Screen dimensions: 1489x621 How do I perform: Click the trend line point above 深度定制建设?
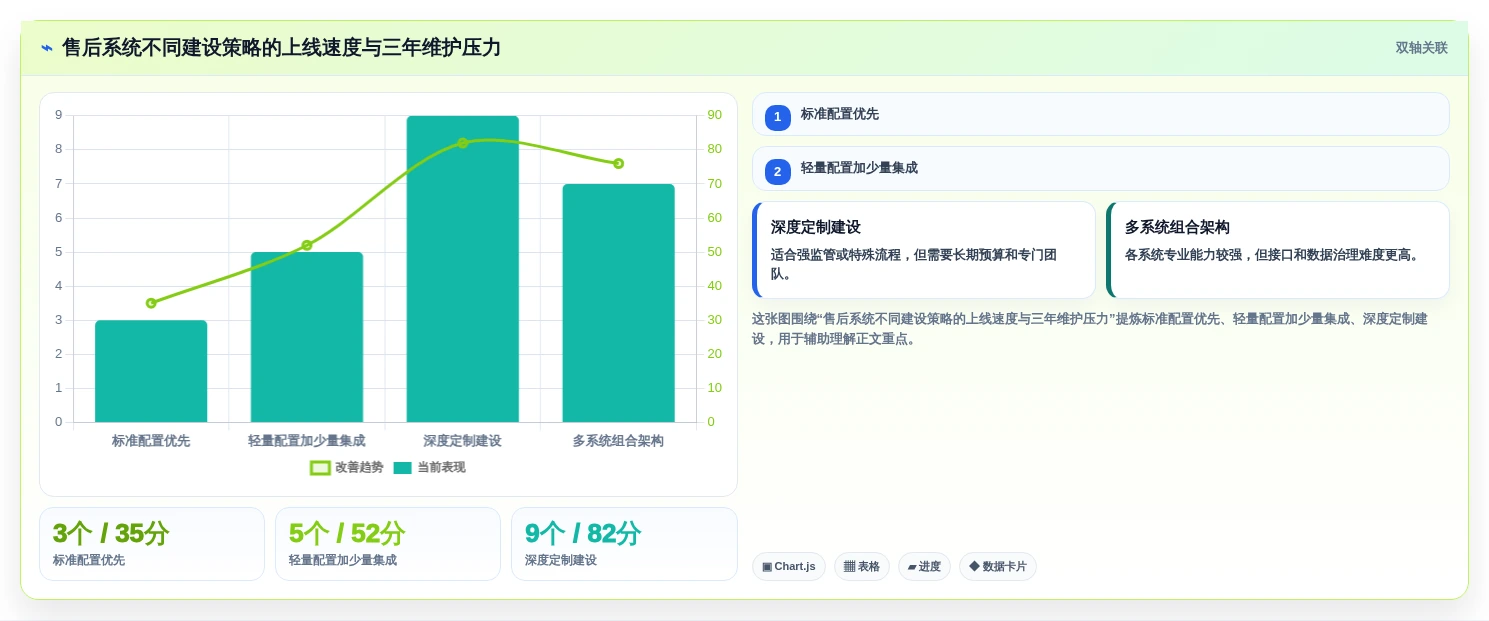pos(463,143)
